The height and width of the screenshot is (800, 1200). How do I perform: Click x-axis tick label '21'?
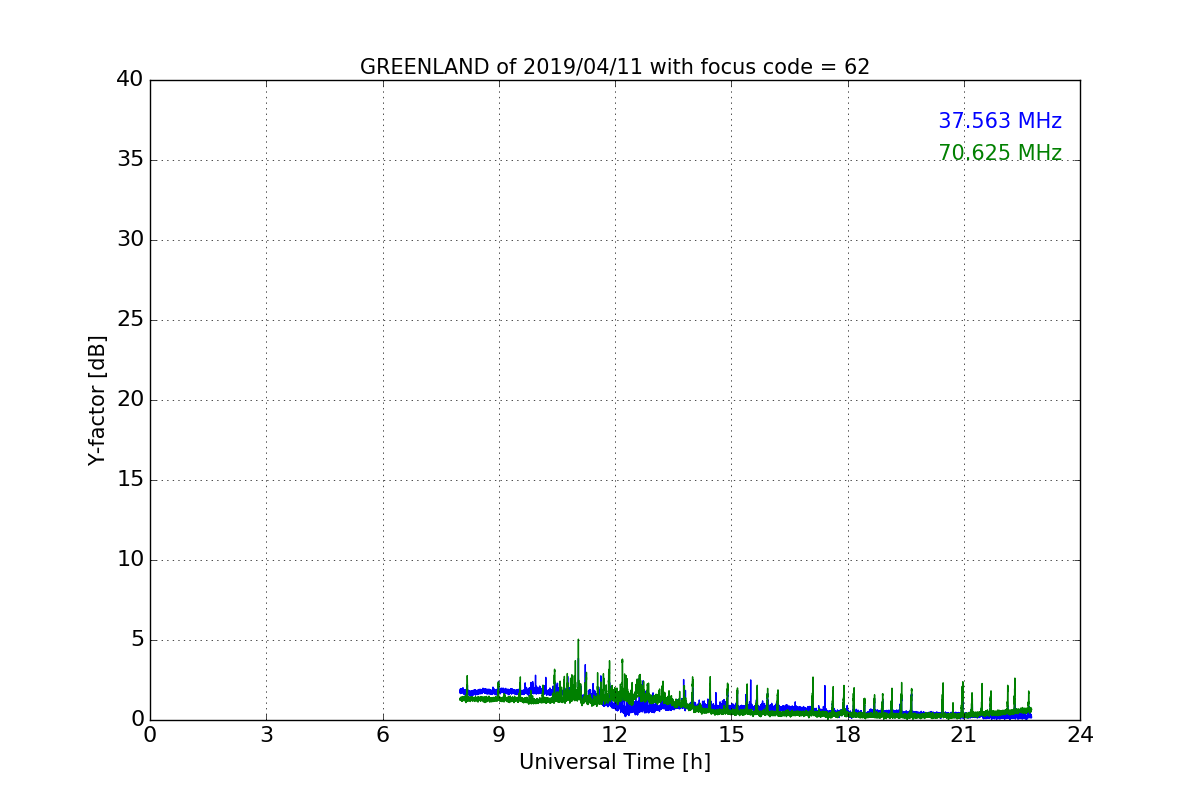coord(964,735)
